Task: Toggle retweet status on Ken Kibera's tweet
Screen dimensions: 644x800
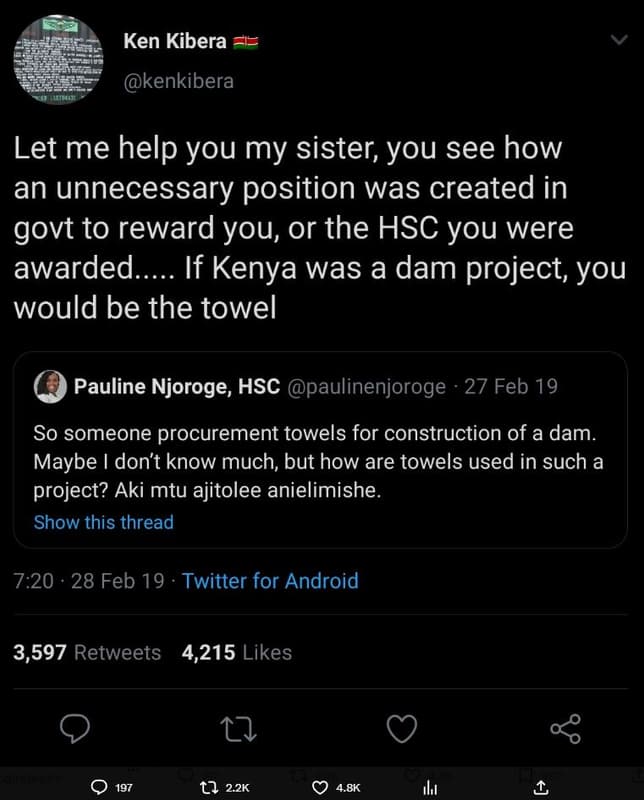Action: point(239,730)
